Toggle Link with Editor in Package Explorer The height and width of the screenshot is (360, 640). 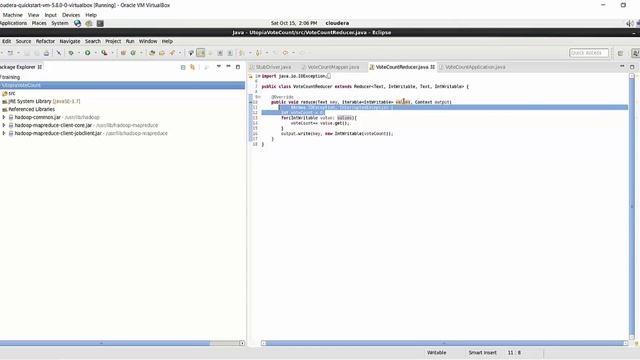[192, 67]
